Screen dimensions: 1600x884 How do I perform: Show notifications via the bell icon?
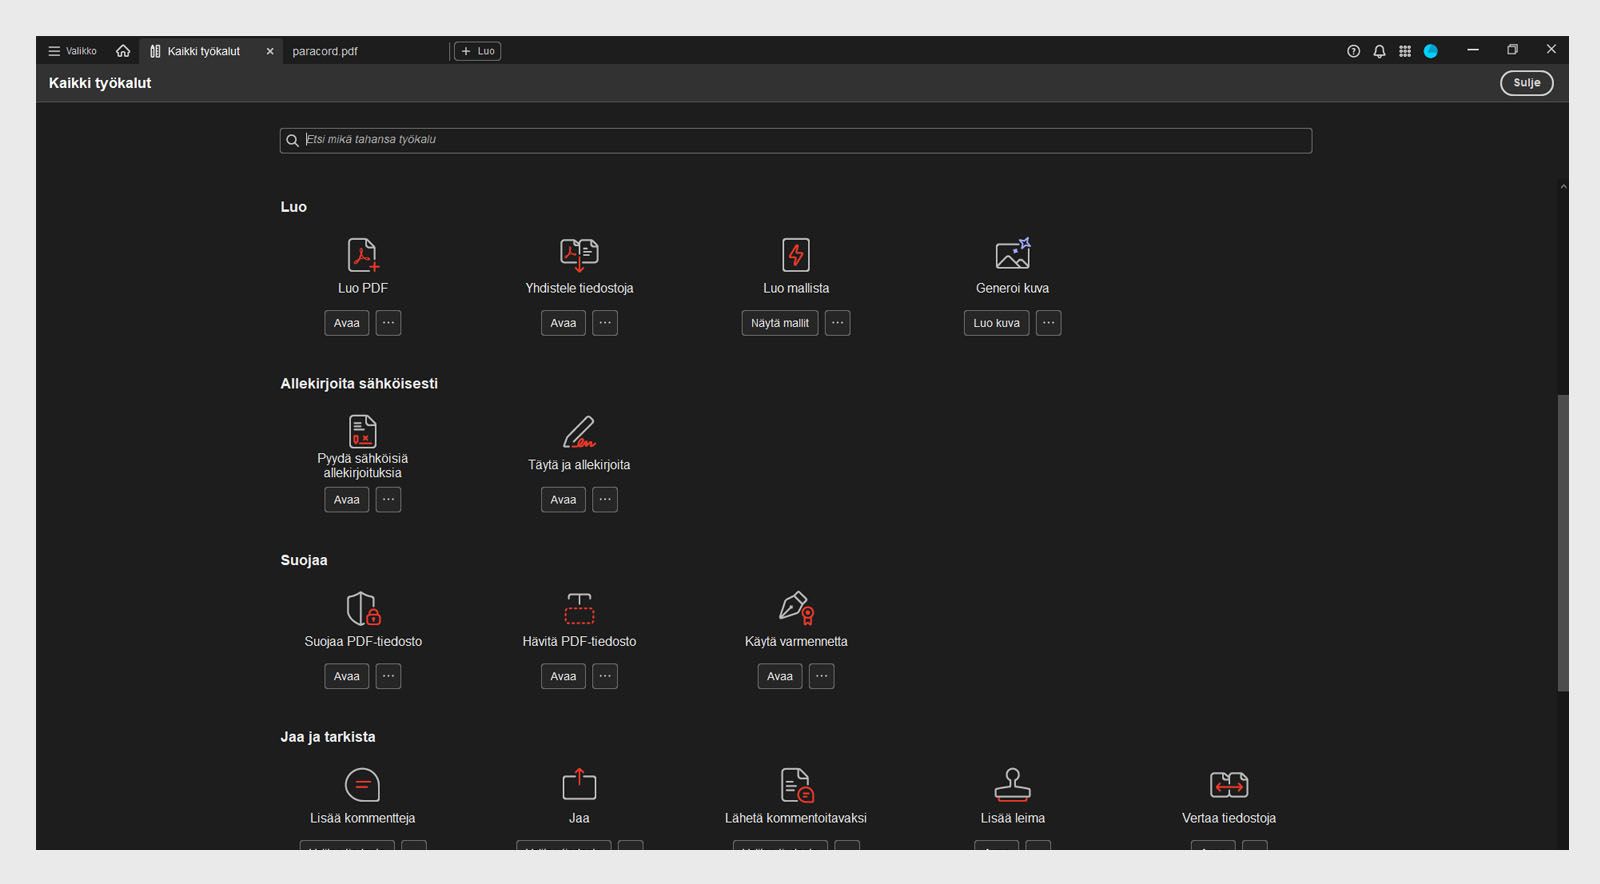pos(1379,51)
